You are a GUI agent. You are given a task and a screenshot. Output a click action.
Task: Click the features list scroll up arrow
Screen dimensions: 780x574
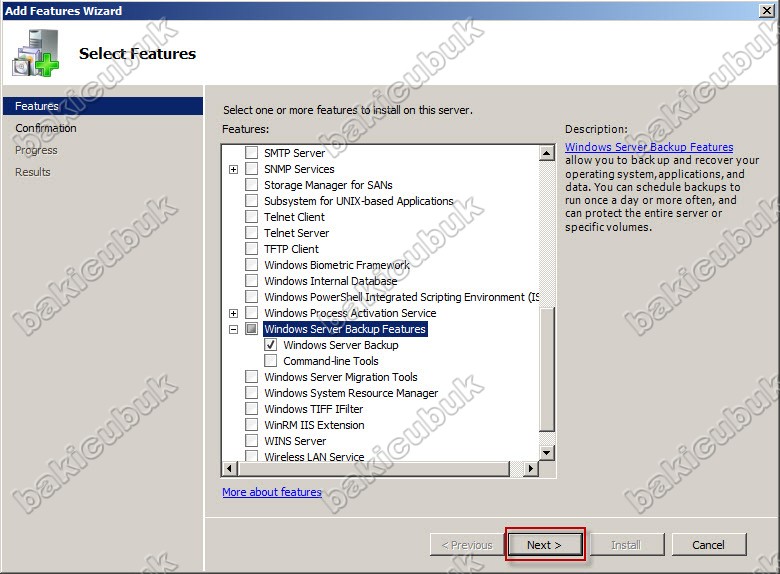click(547, 153)
